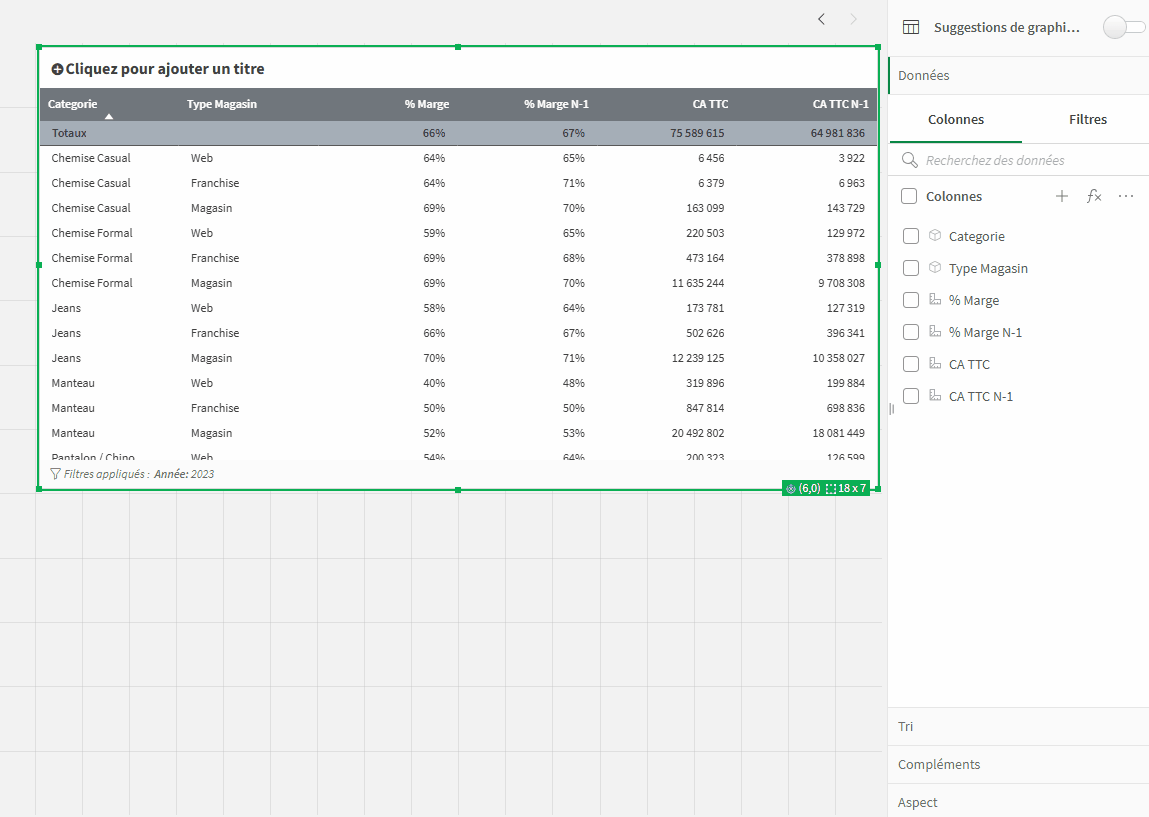The width and height of the screenshot is (1149, 817).
Task: Click the value 20 492 802
Action: 698,433
